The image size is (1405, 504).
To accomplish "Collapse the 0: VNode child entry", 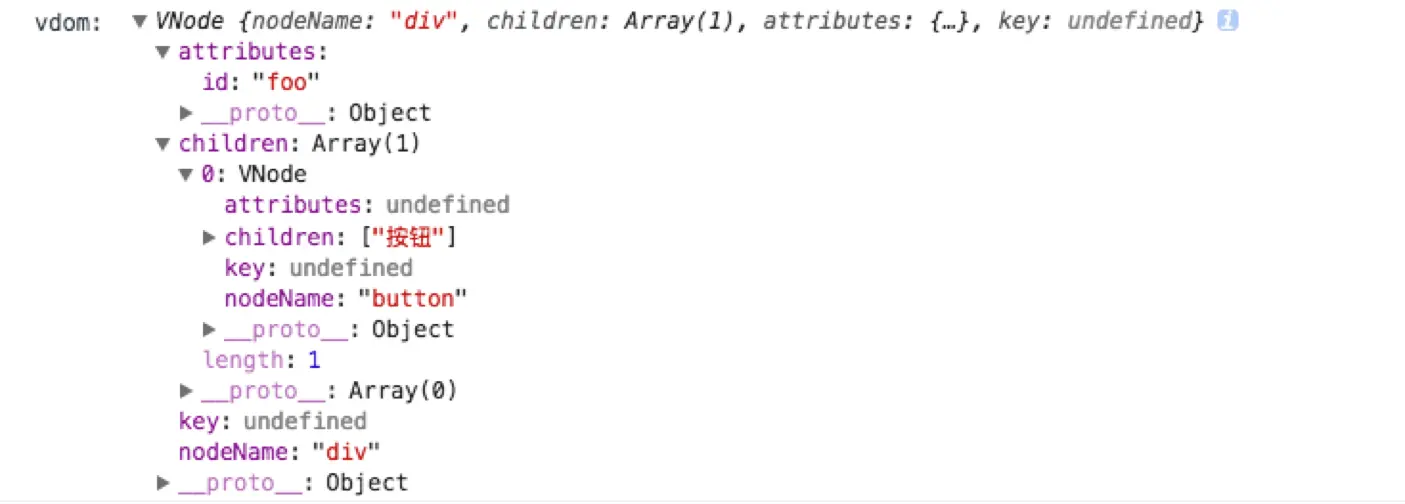I will click(186, 175).
